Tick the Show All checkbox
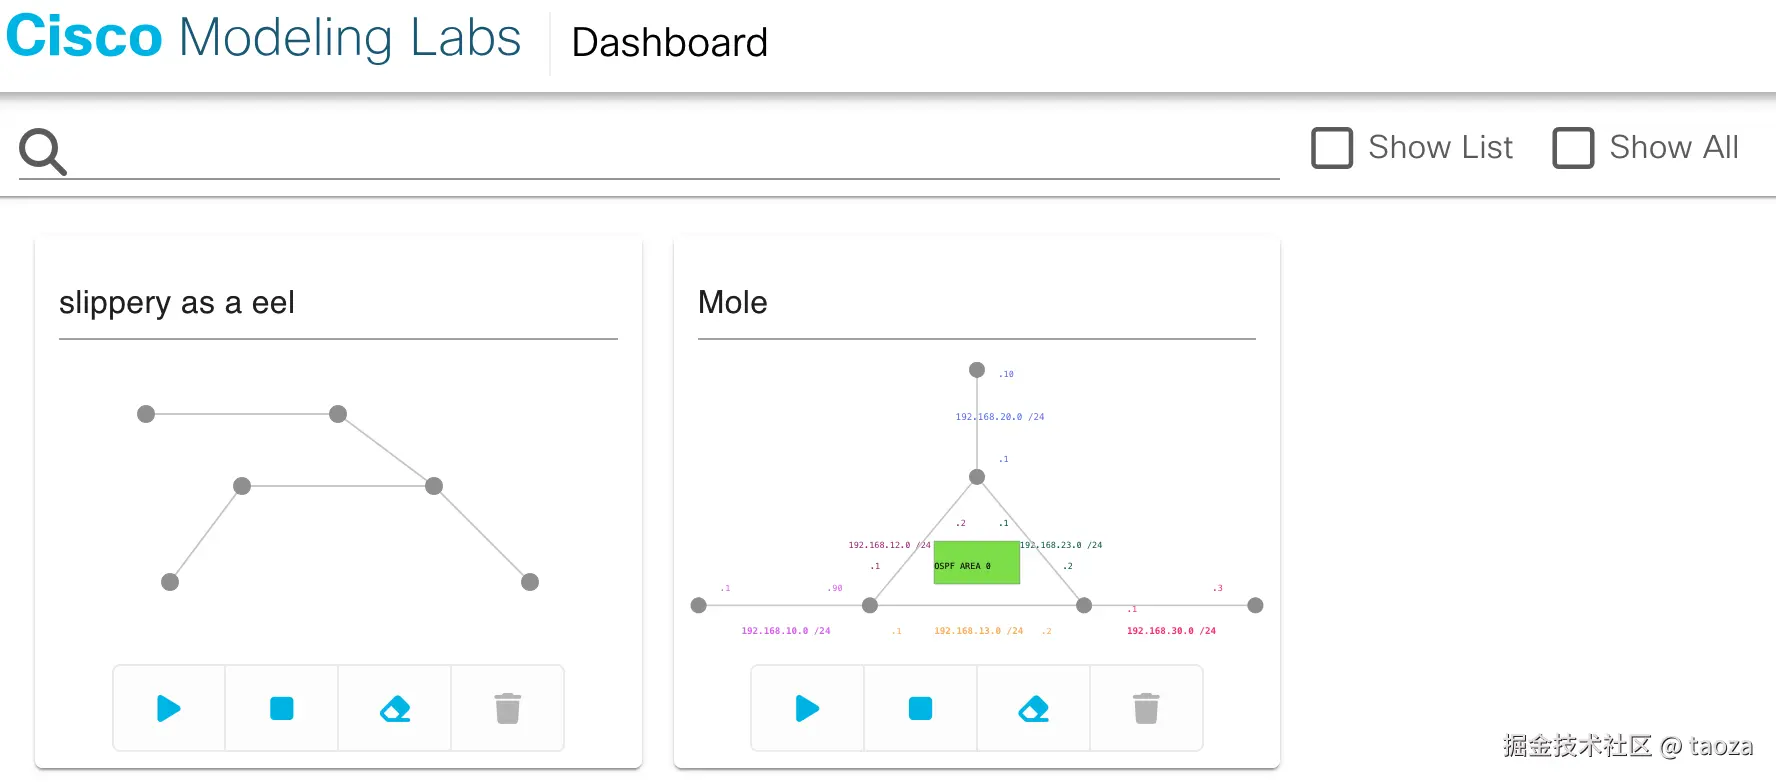Screen dimensions: 1776x782 coord(1573,148)
